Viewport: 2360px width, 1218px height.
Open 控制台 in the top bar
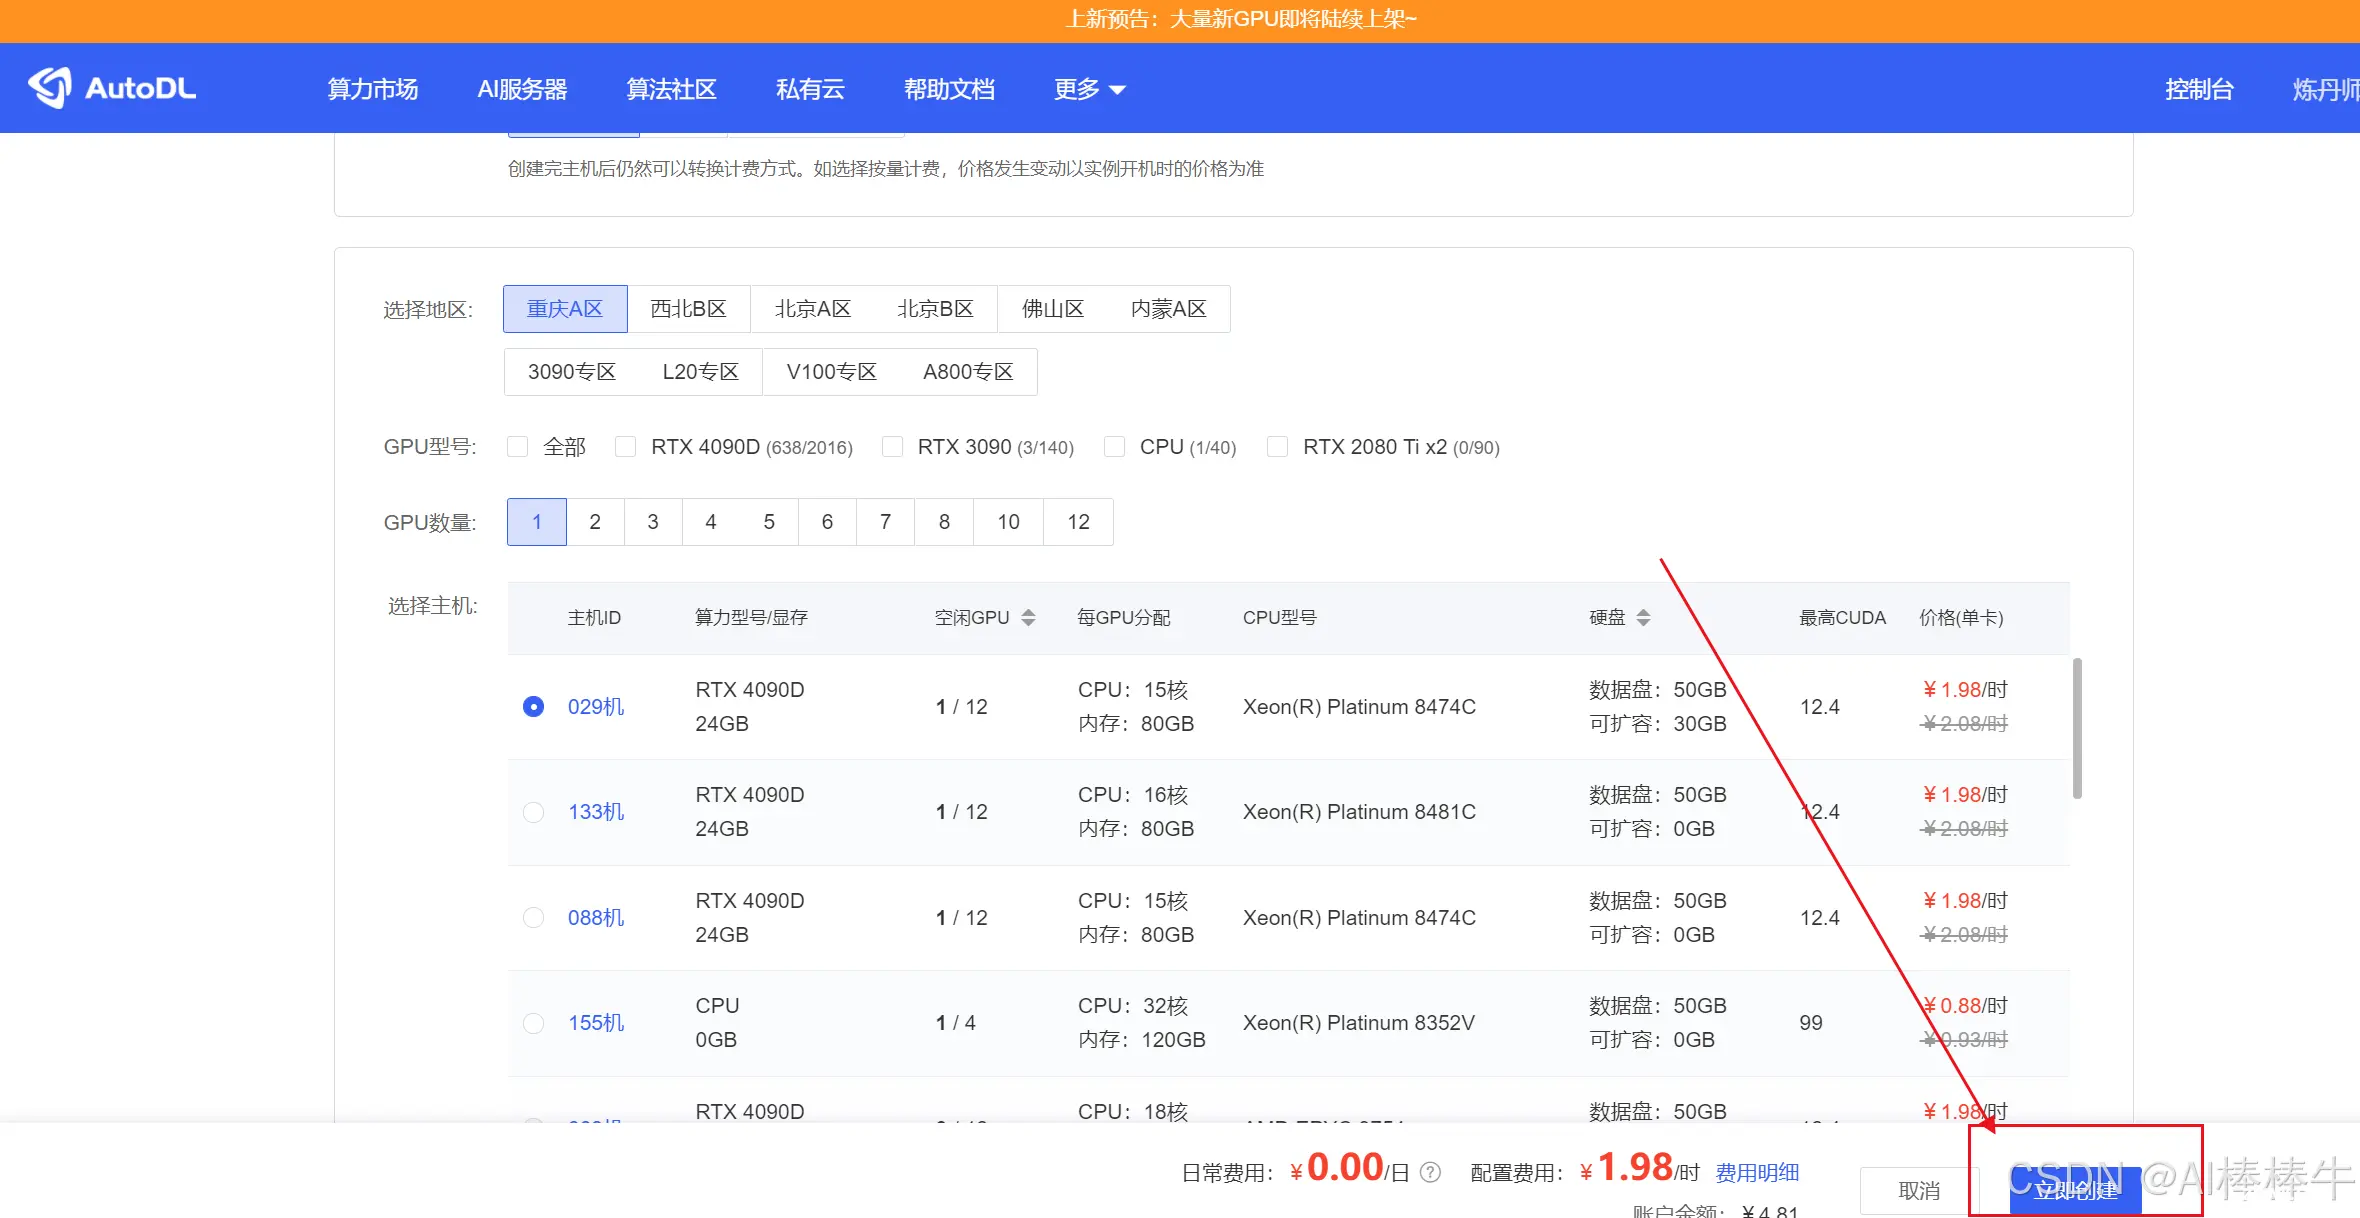click(x=2199, y=89)
